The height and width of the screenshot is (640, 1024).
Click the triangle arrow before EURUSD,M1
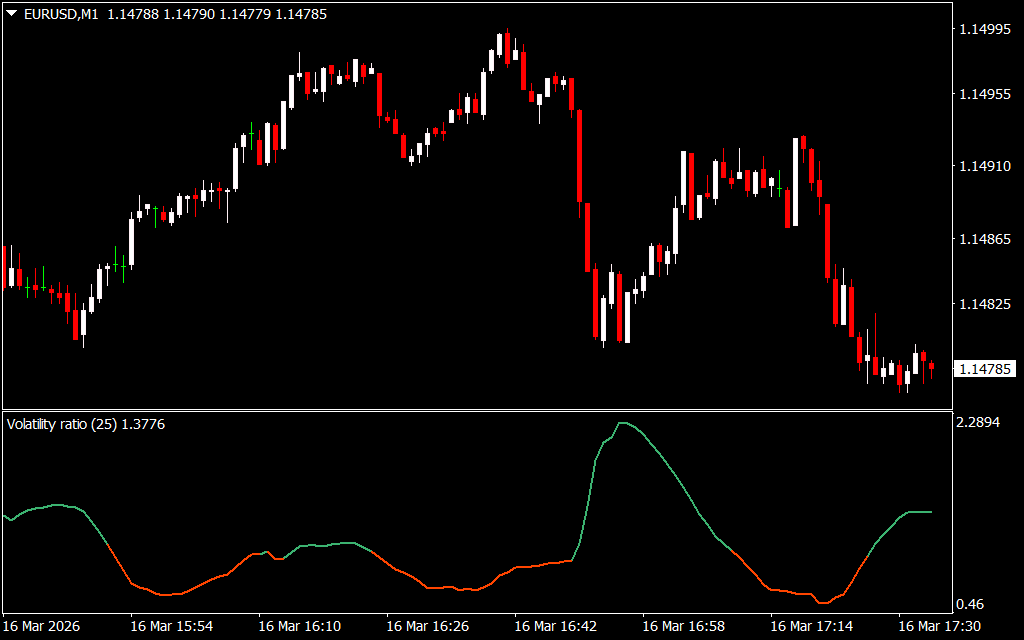[12, 15]
